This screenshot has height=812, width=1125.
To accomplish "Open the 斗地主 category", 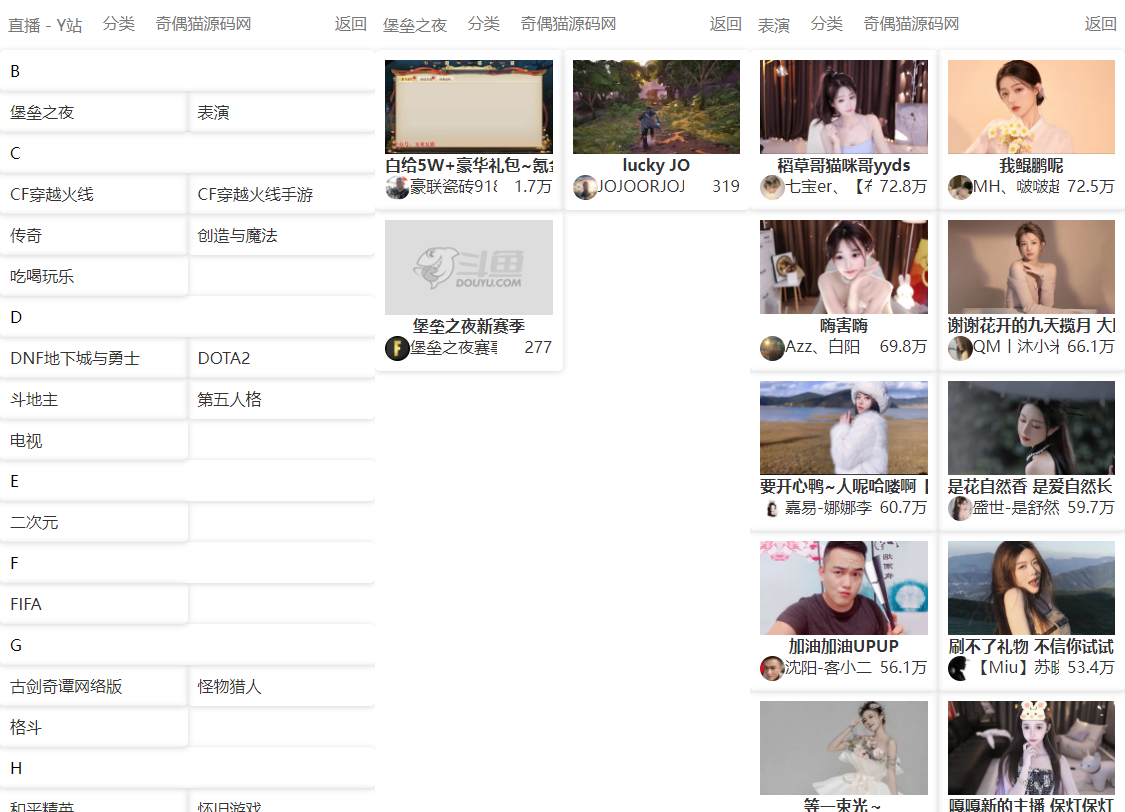I will click(x=94, y=399).
